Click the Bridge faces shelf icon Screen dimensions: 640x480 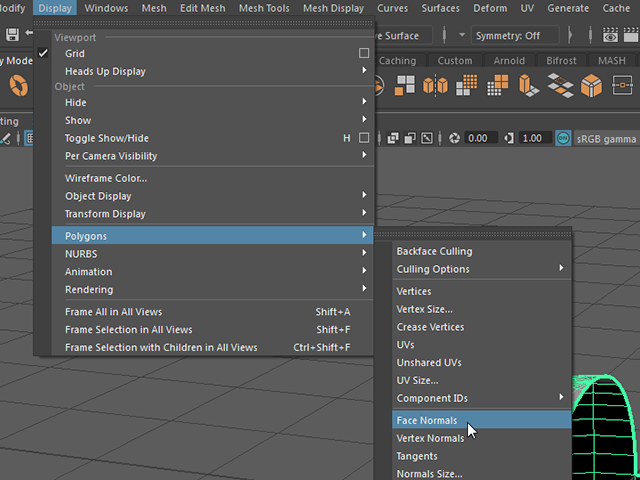click(560, 85)
